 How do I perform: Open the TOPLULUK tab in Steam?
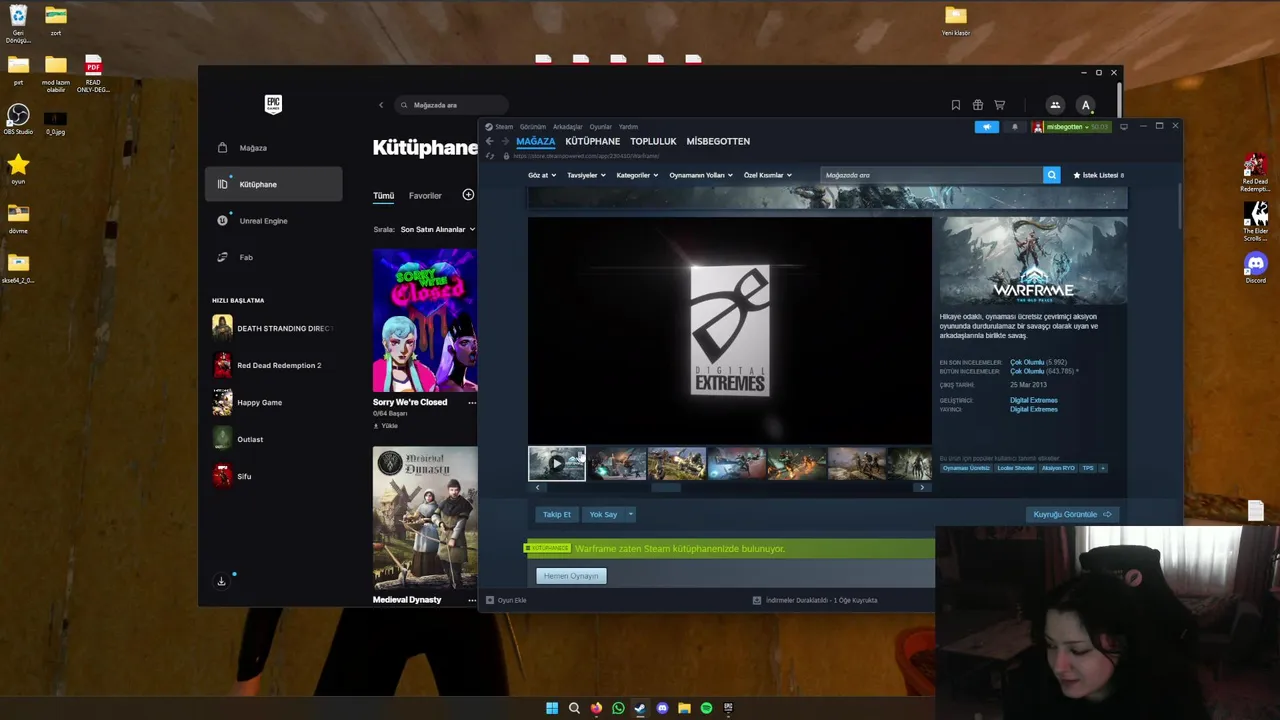653,141
